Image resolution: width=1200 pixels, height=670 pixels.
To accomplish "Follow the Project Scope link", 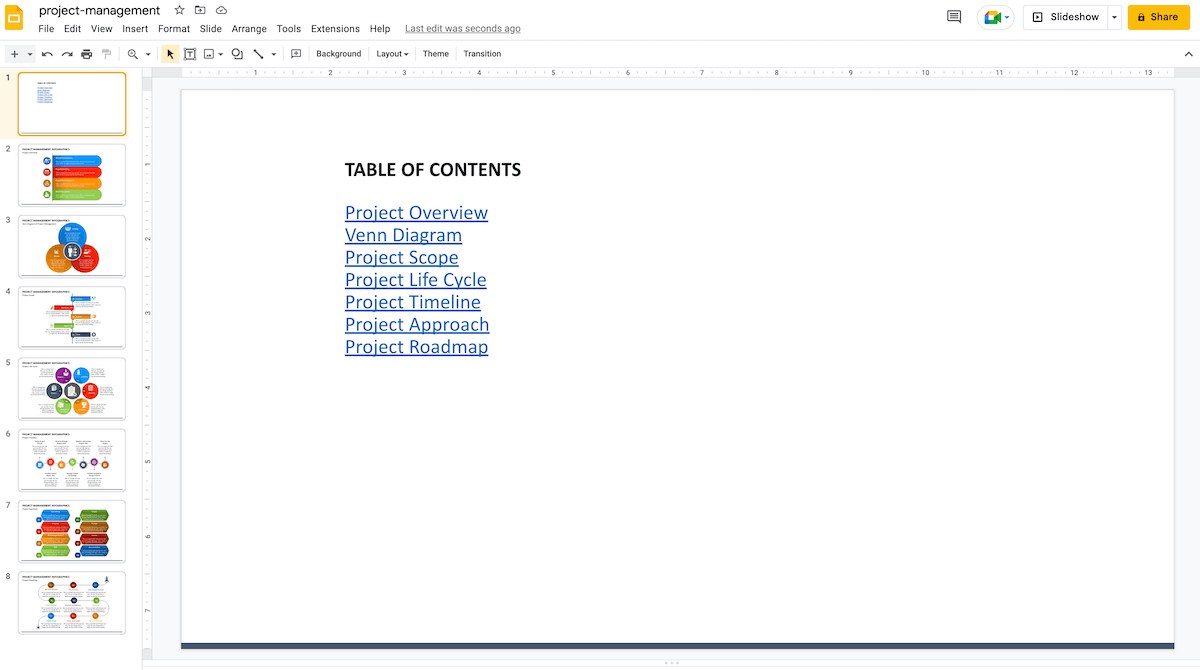I will pyautogui.click(x=401, y=258).
